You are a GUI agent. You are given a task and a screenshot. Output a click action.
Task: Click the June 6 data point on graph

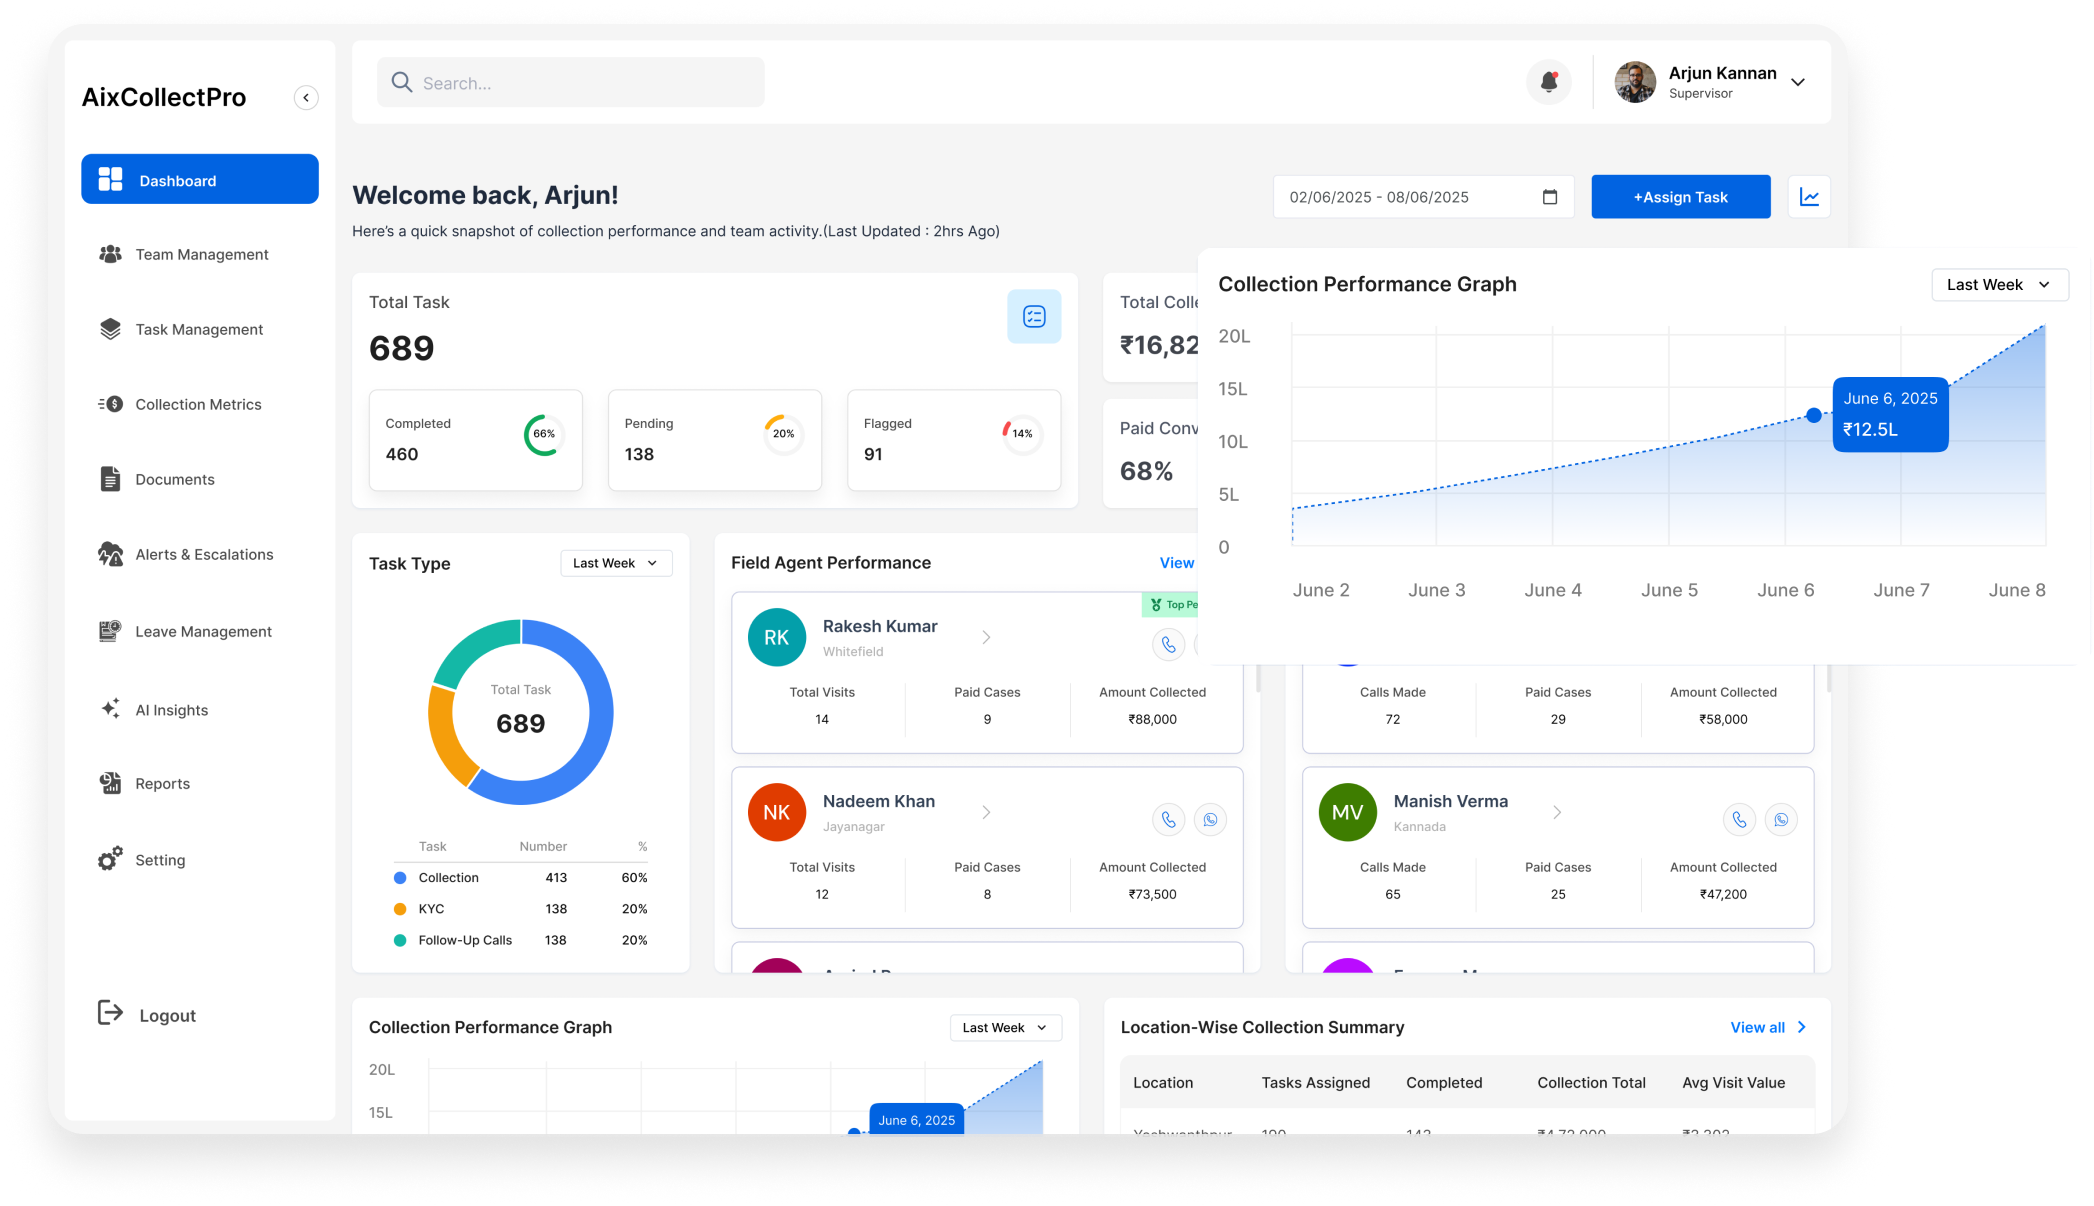click(x=1814, y=415)
